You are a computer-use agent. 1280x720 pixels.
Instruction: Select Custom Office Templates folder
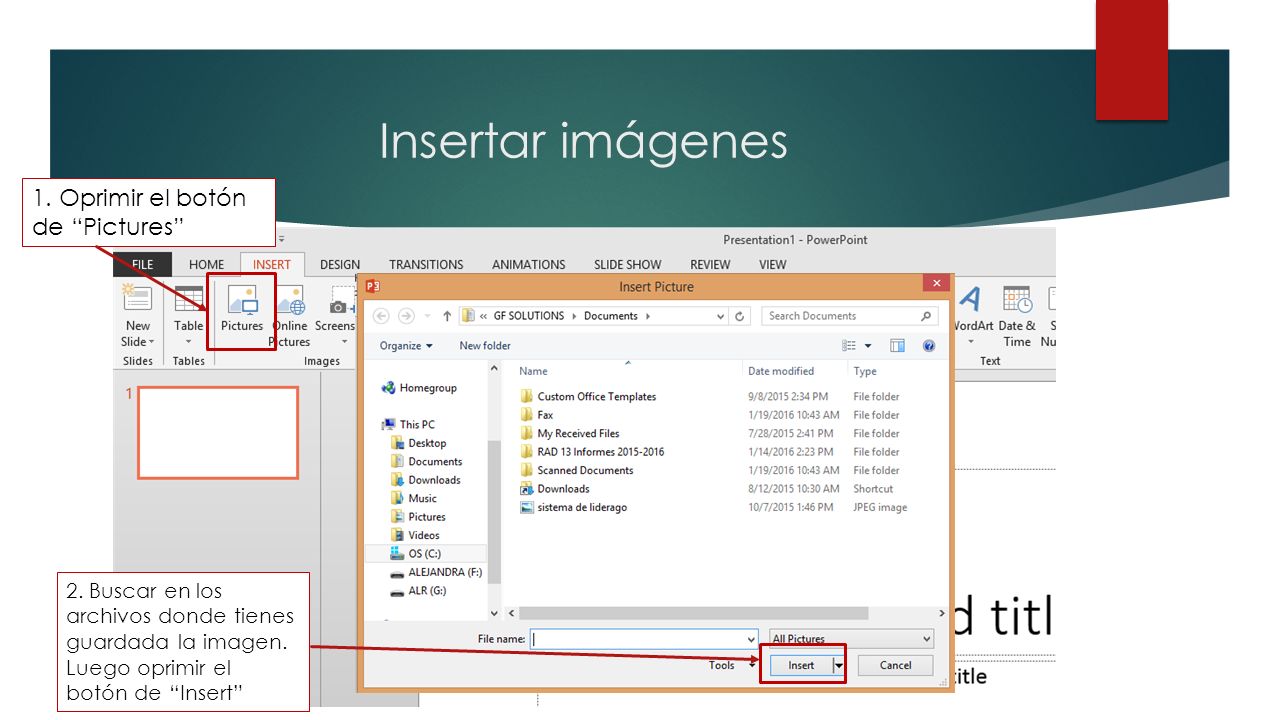[x=596, y=397]
